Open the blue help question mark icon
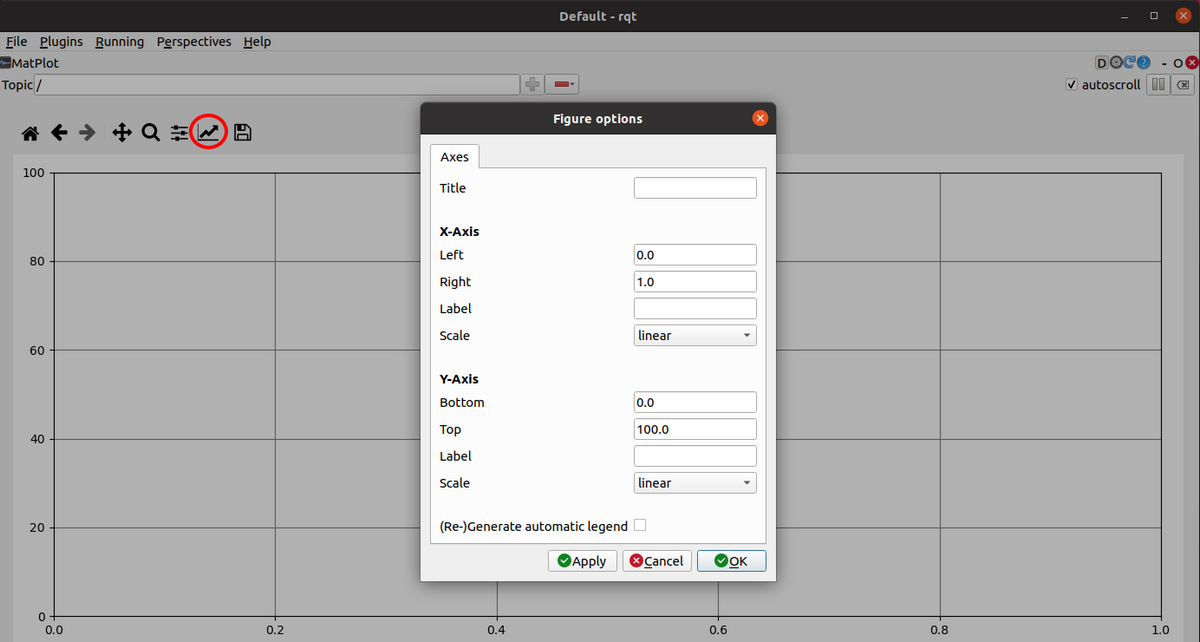Image resolution: width=1200 pixels, height=642 pixels. (1143, 63)
